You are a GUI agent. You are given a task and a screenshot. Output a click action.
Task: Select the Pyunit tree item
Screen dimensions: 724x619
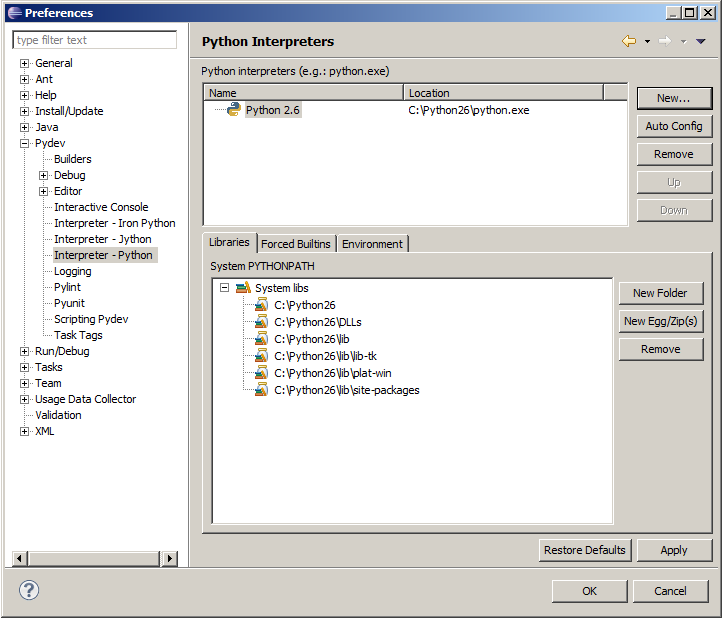coord(69,303)
